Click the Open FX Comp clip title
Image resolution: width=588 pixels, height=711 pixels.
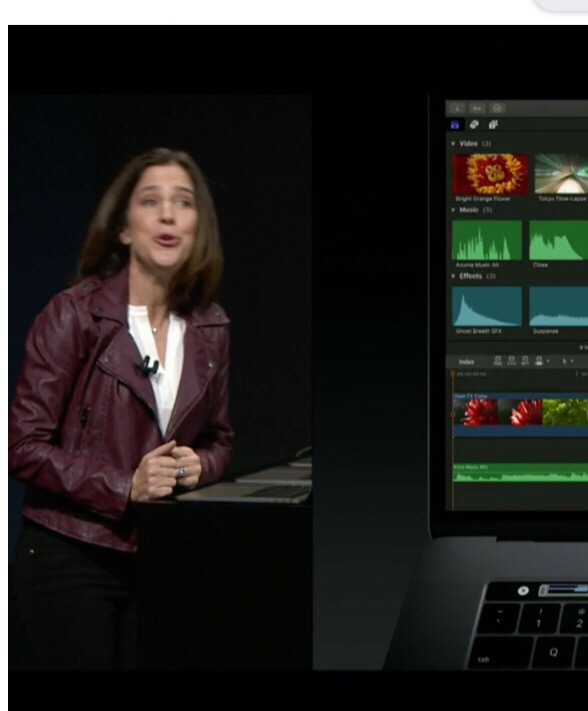pyautogui.click(x=471, y=396)
